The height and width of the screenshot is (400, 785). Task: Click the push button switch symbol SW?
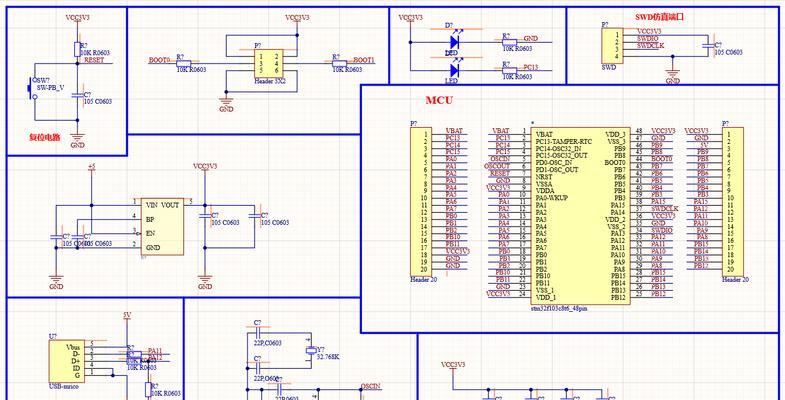click(31, 89)
